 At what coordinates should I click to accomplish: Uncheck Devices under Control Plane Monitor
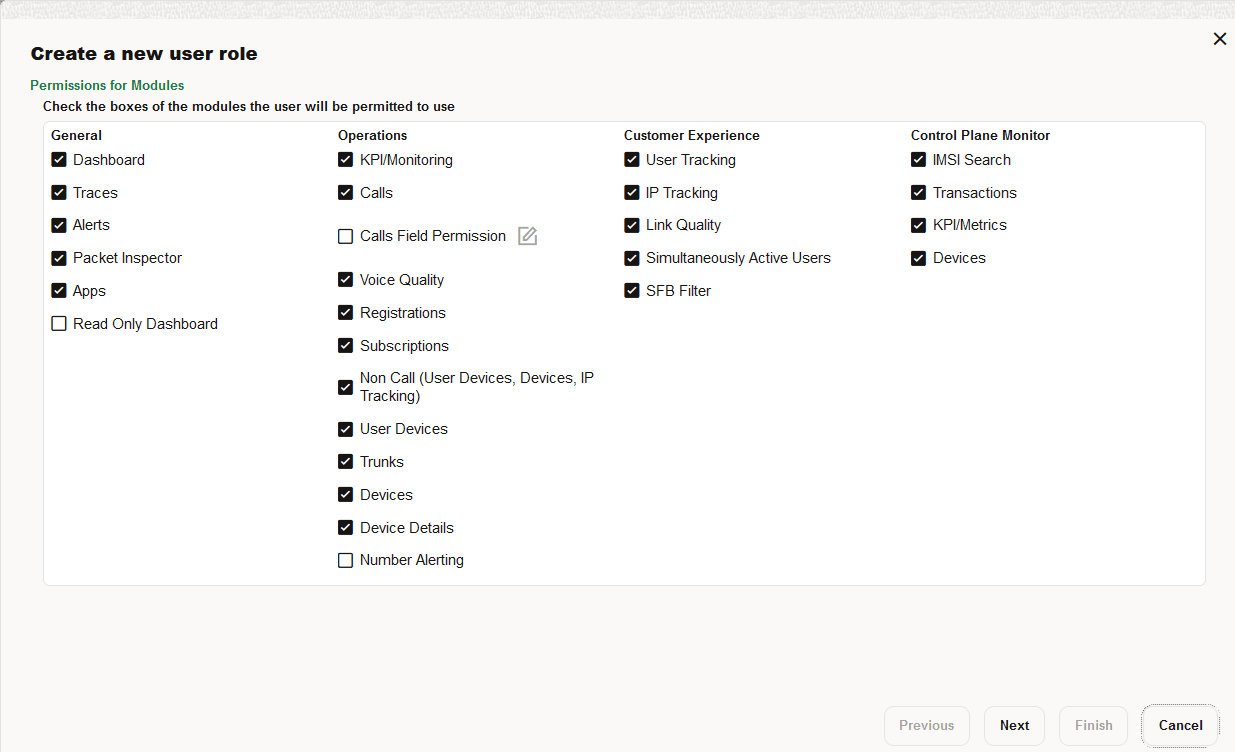[918, 258]
